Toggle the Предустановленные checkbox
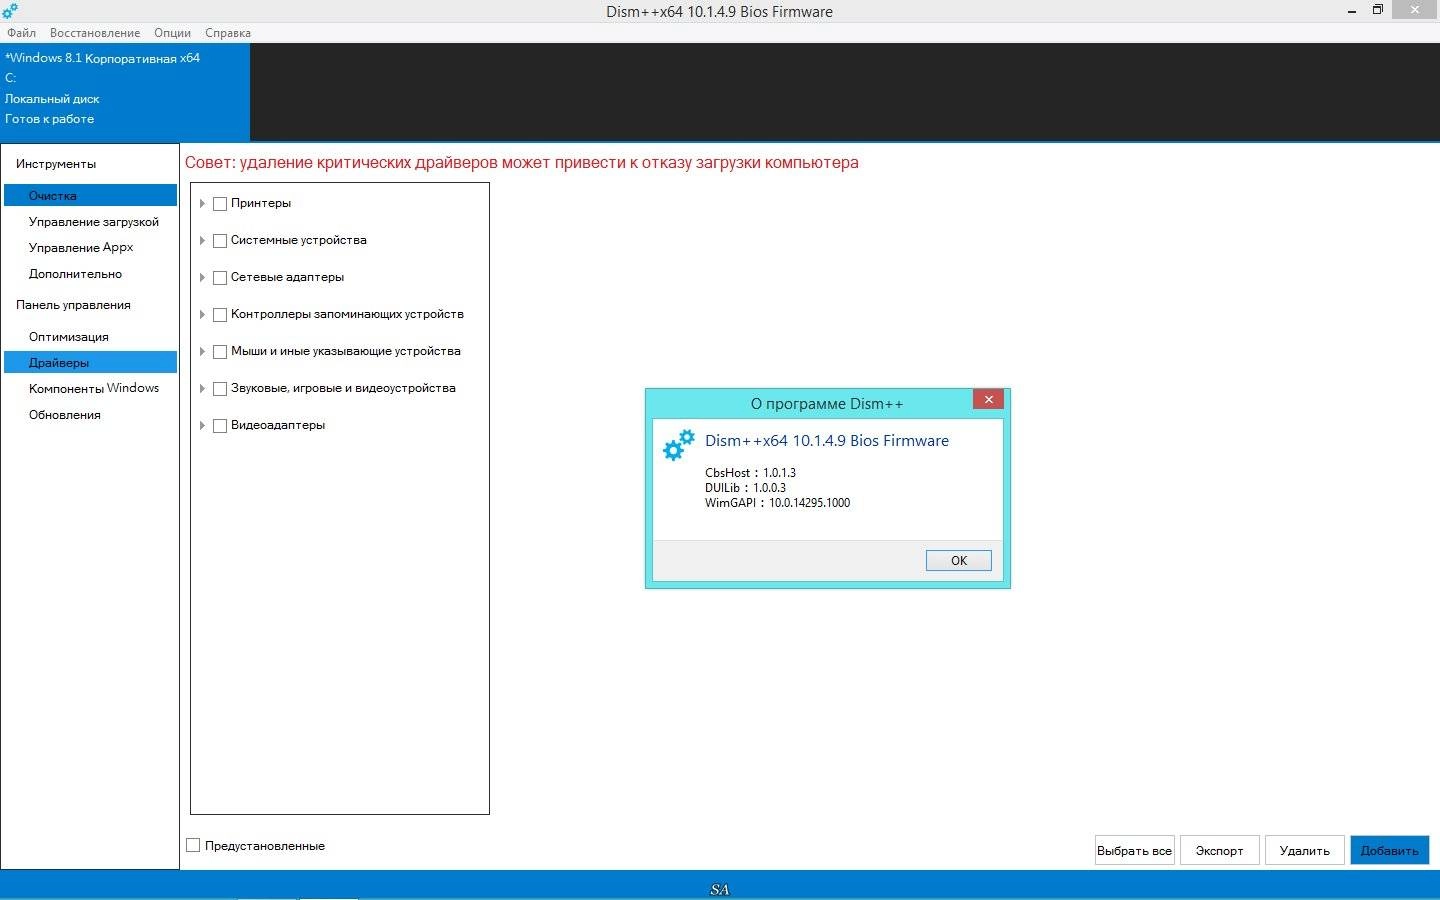This screenshot has height=900, width=1440. (193, 845)
